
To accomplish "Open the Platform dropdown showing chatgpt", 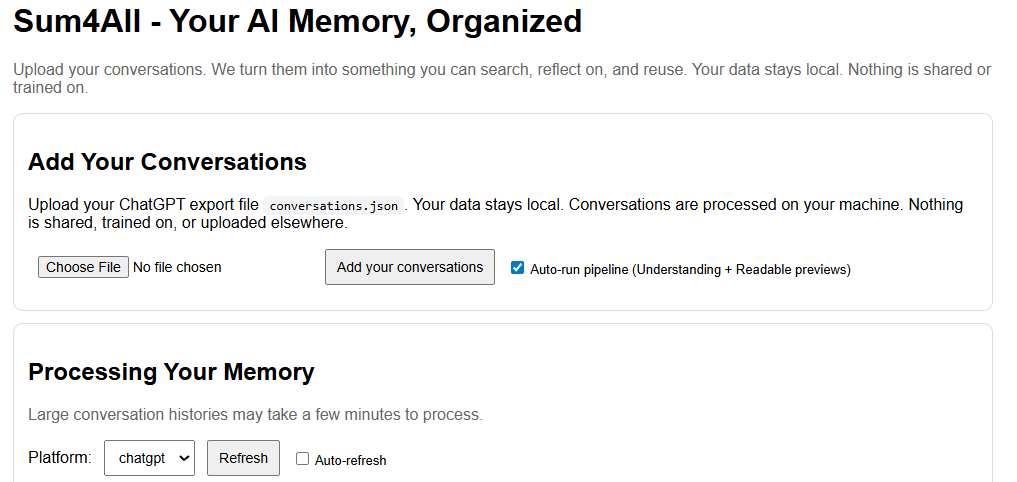I will coord(149,458).
